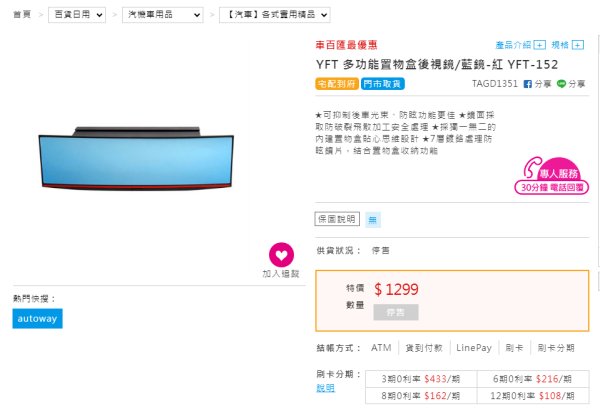The image size is (600, 411).
Task: Select ATM checkout method
Action: click(x=381, y=348)
